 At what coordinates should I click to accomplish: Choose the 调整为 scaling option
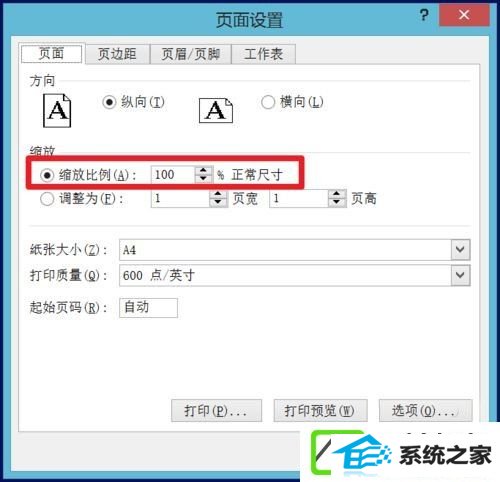point(47,199)
